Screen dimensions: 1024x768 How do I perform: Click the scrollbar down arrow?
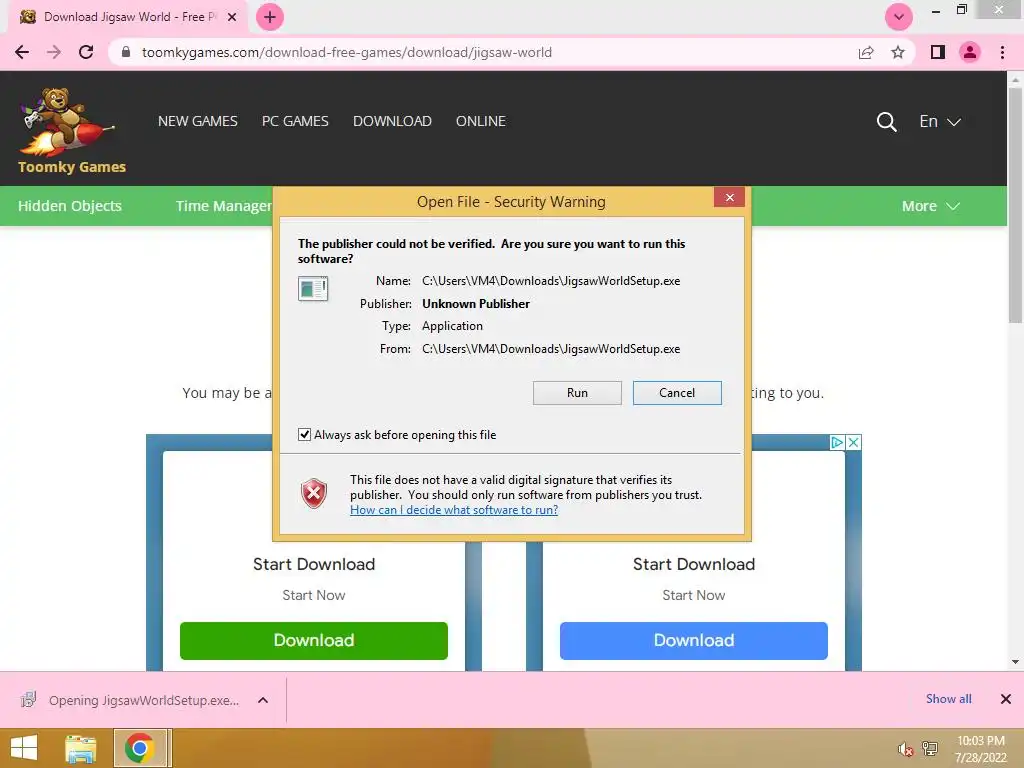click(x=1015, y=662)
